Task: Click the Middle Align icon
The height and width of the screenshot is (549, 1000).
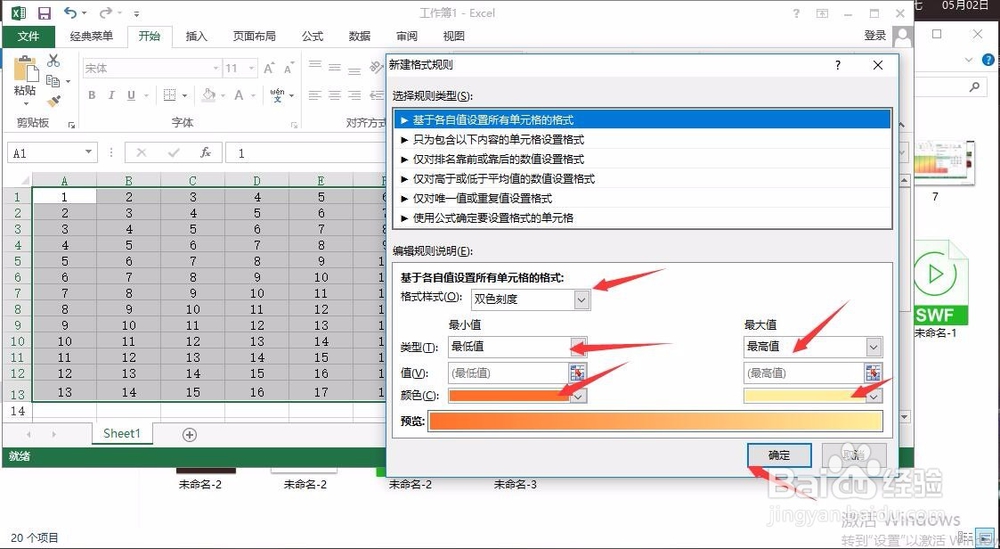Action: pyautogui.click(x=335, y=66)
